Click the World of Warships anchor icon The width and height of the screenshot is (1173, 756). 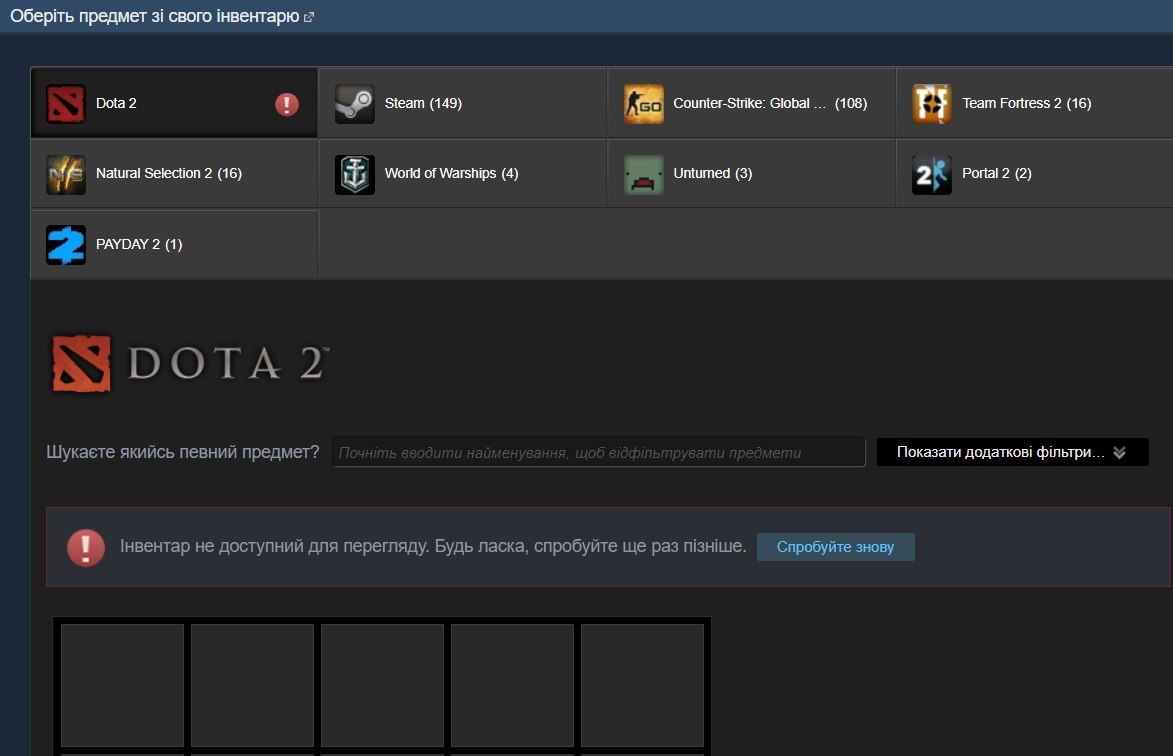pyautogui.click(x=355, y=174)
